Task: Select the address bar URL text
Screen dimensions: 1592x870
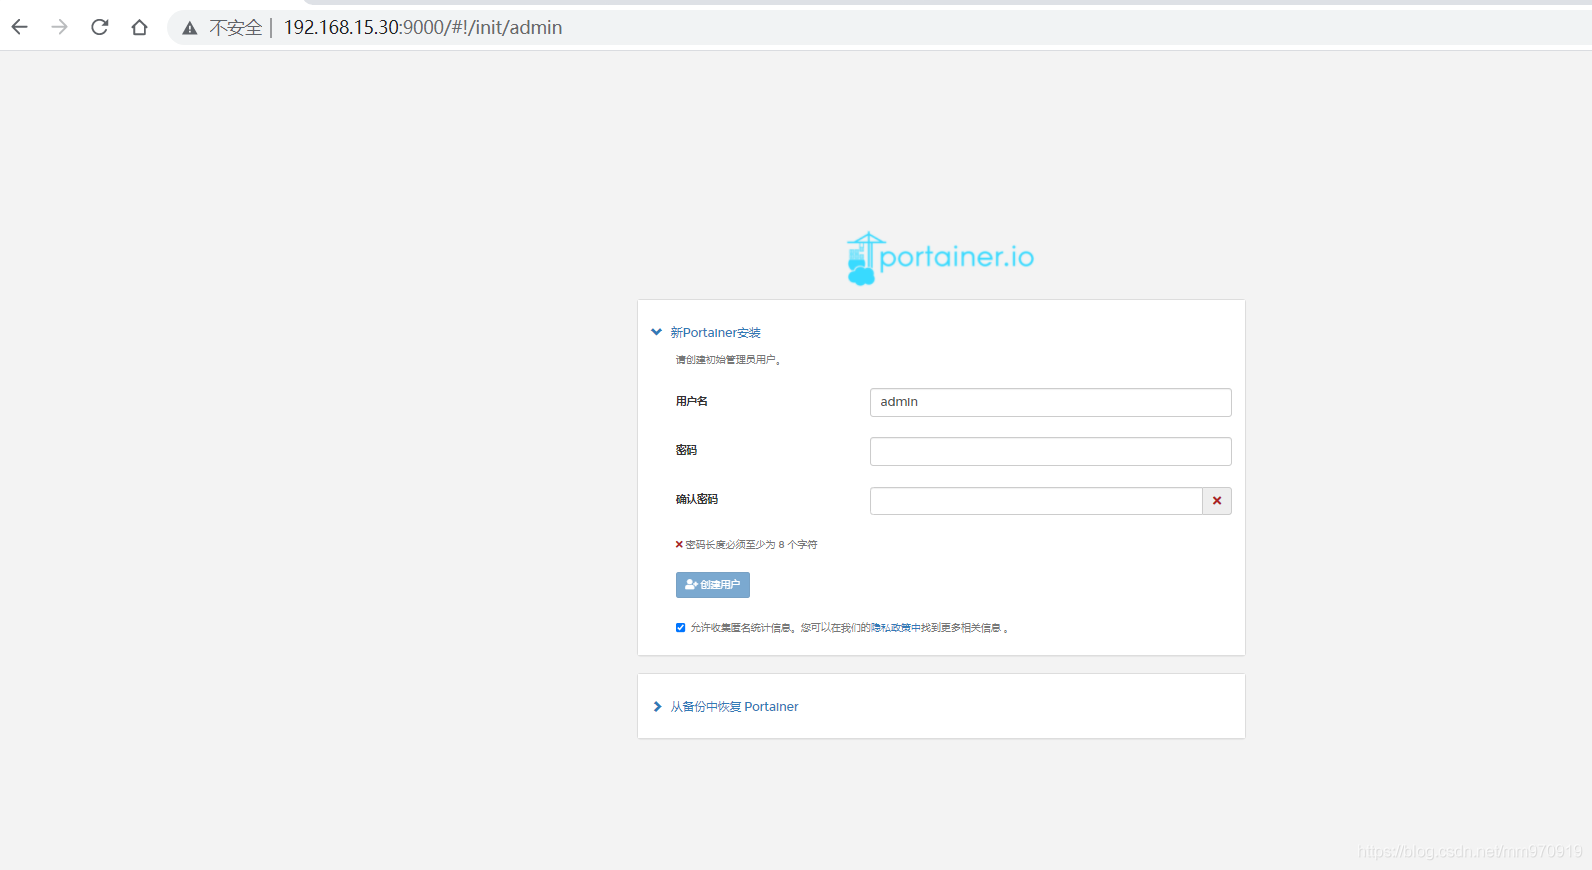Action: pos(423,28)
